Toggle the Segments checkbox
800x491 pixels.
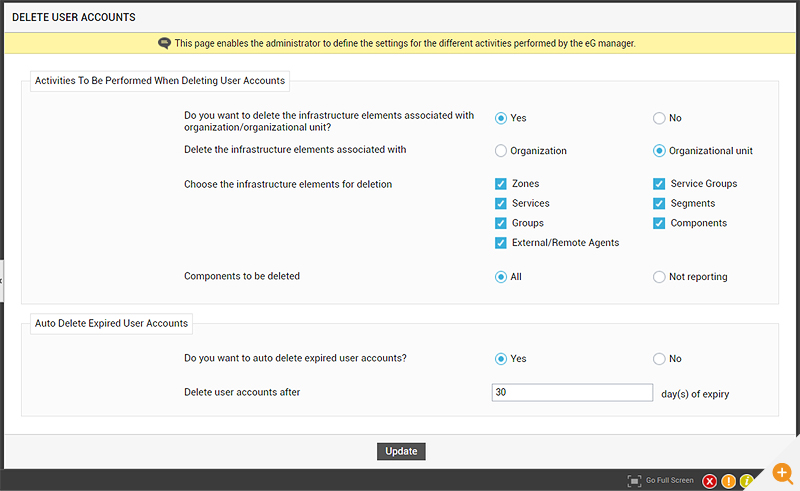[x=659, y=204]
